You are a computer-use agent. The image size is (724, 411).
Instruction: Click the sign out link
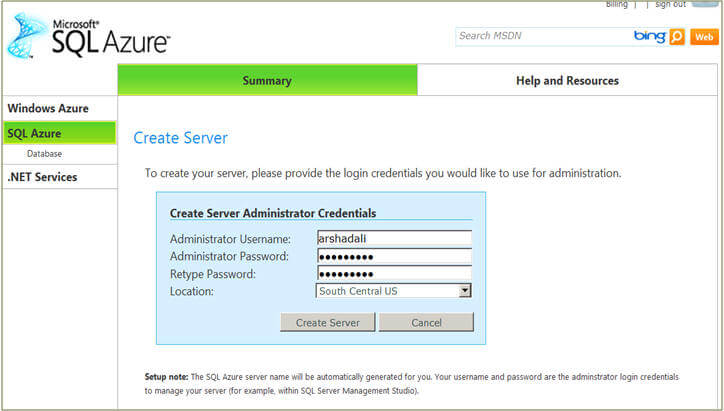tap(670, 4)
